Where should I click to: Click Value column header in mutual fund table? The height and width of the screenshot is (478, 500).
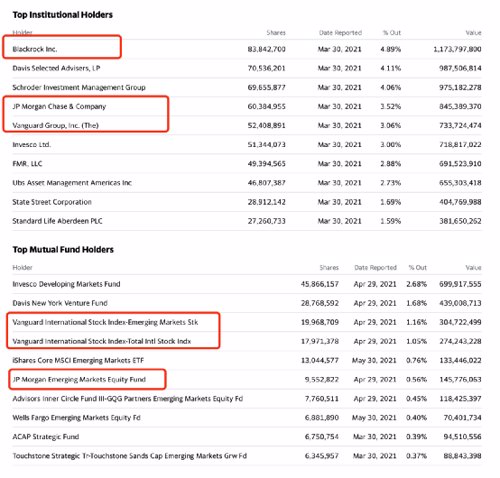[x=473, y=267]
